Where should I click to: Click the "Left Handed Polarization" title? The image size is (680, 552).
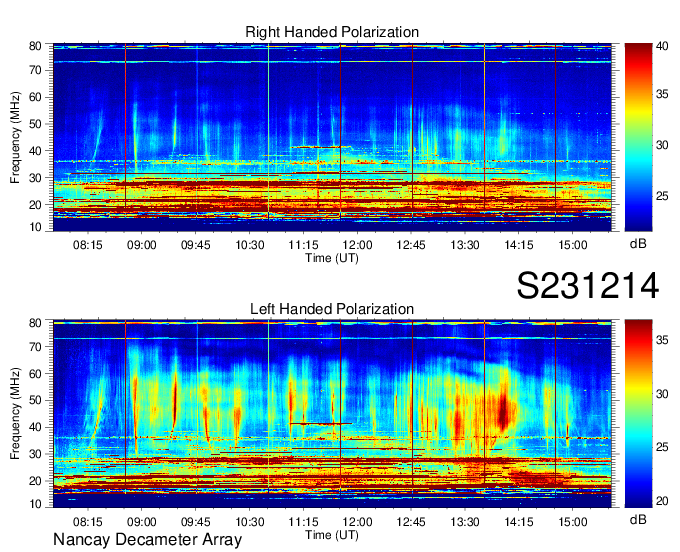(x=332, y=309)
